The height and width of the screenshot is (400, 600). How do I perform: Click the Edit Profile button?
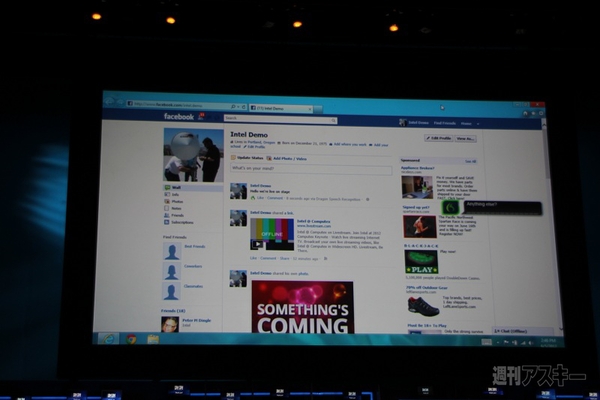tap(439, 138)
